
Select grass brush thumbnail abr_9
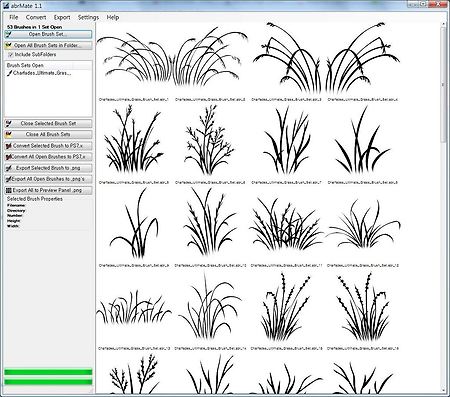tap(134, 223)
